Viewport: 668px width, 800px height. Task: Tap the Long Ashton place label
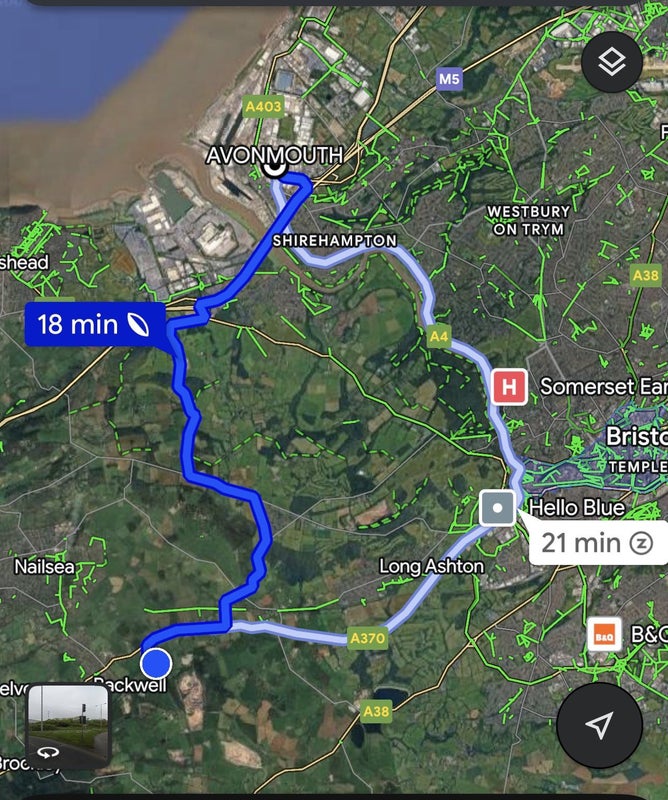[x=432, y=566]
